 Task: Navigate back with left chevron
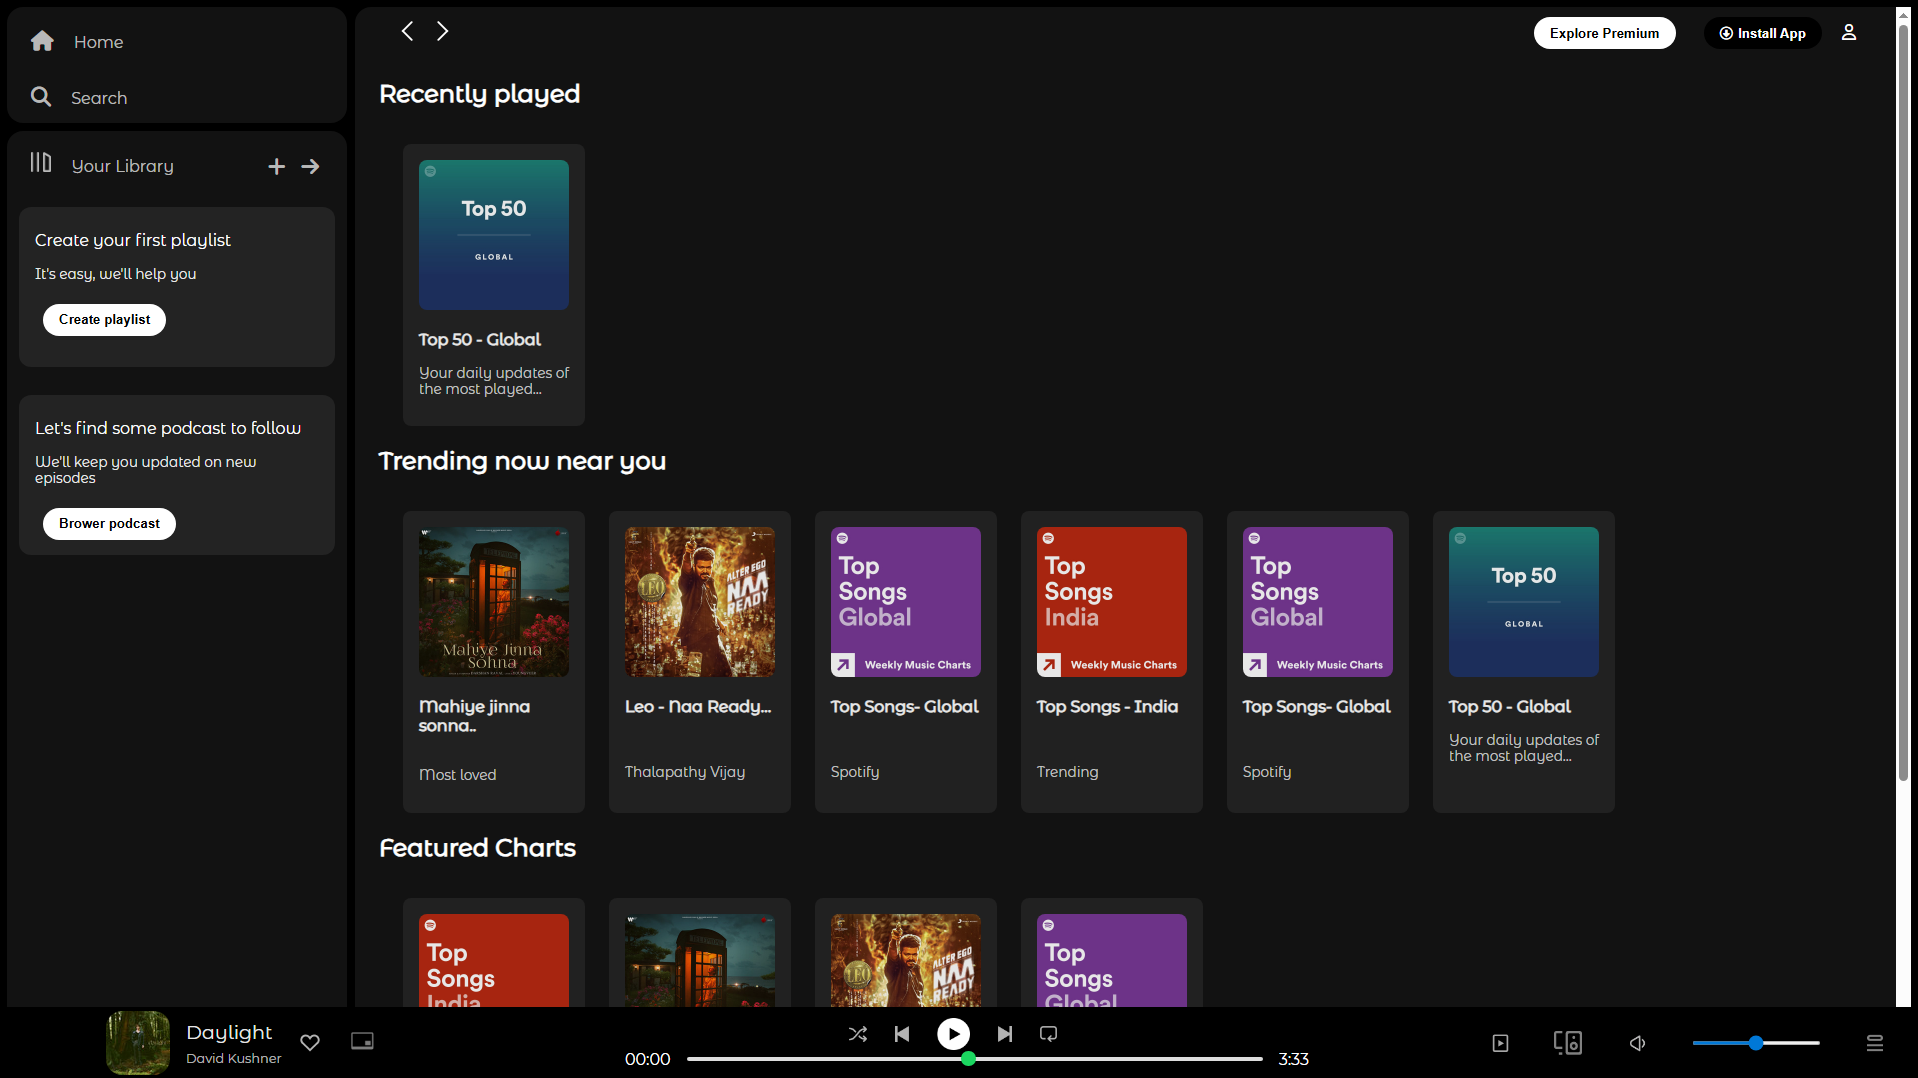(407, 31)
